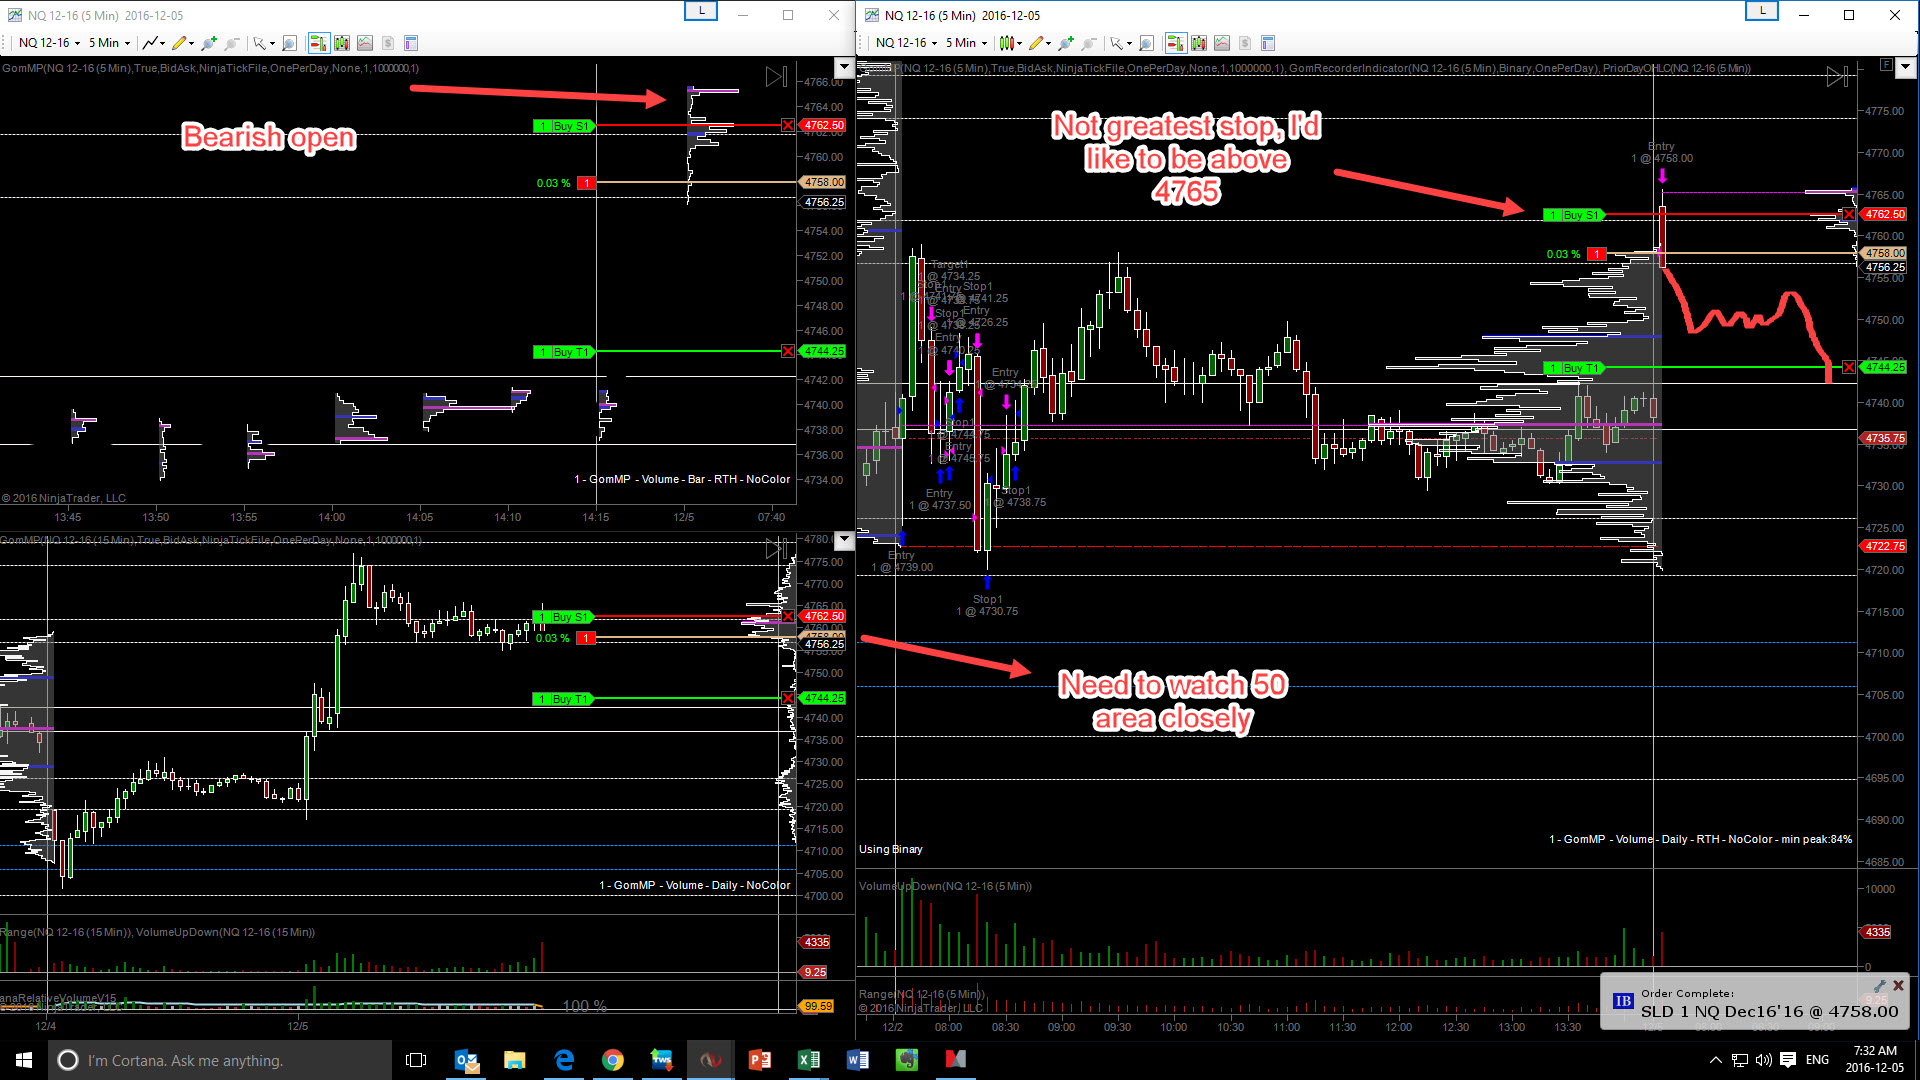Expand right chart panel dropdown arrow
The height and width of the screenshot is (1080, 1920).
[x=1905, y=68]
